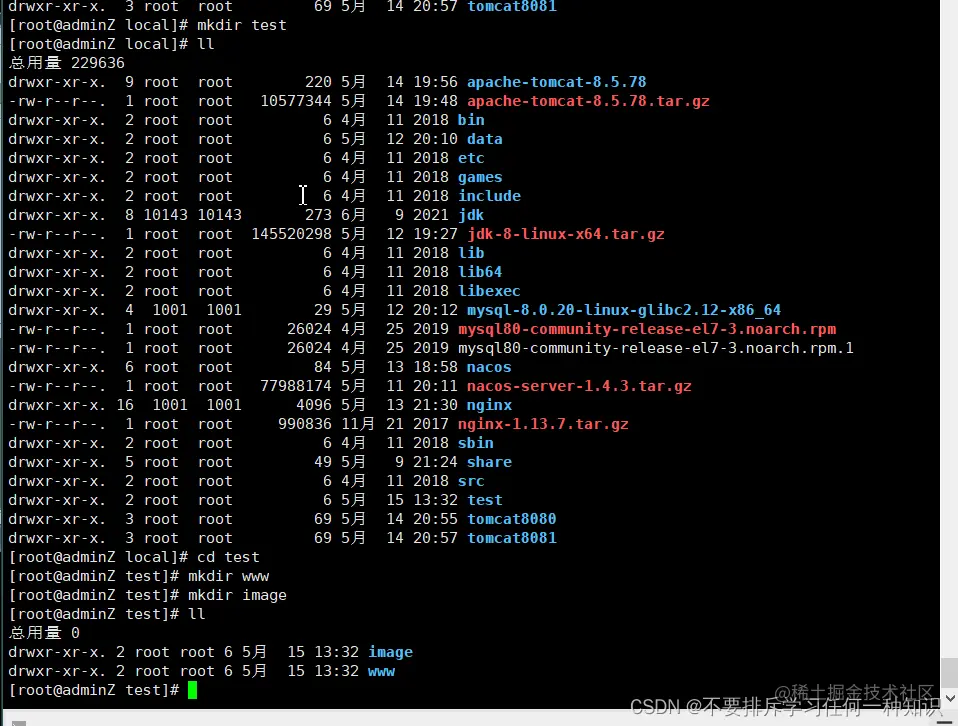
Task: Click the lib64 directory entry
Action: click(x=480, y=271)
